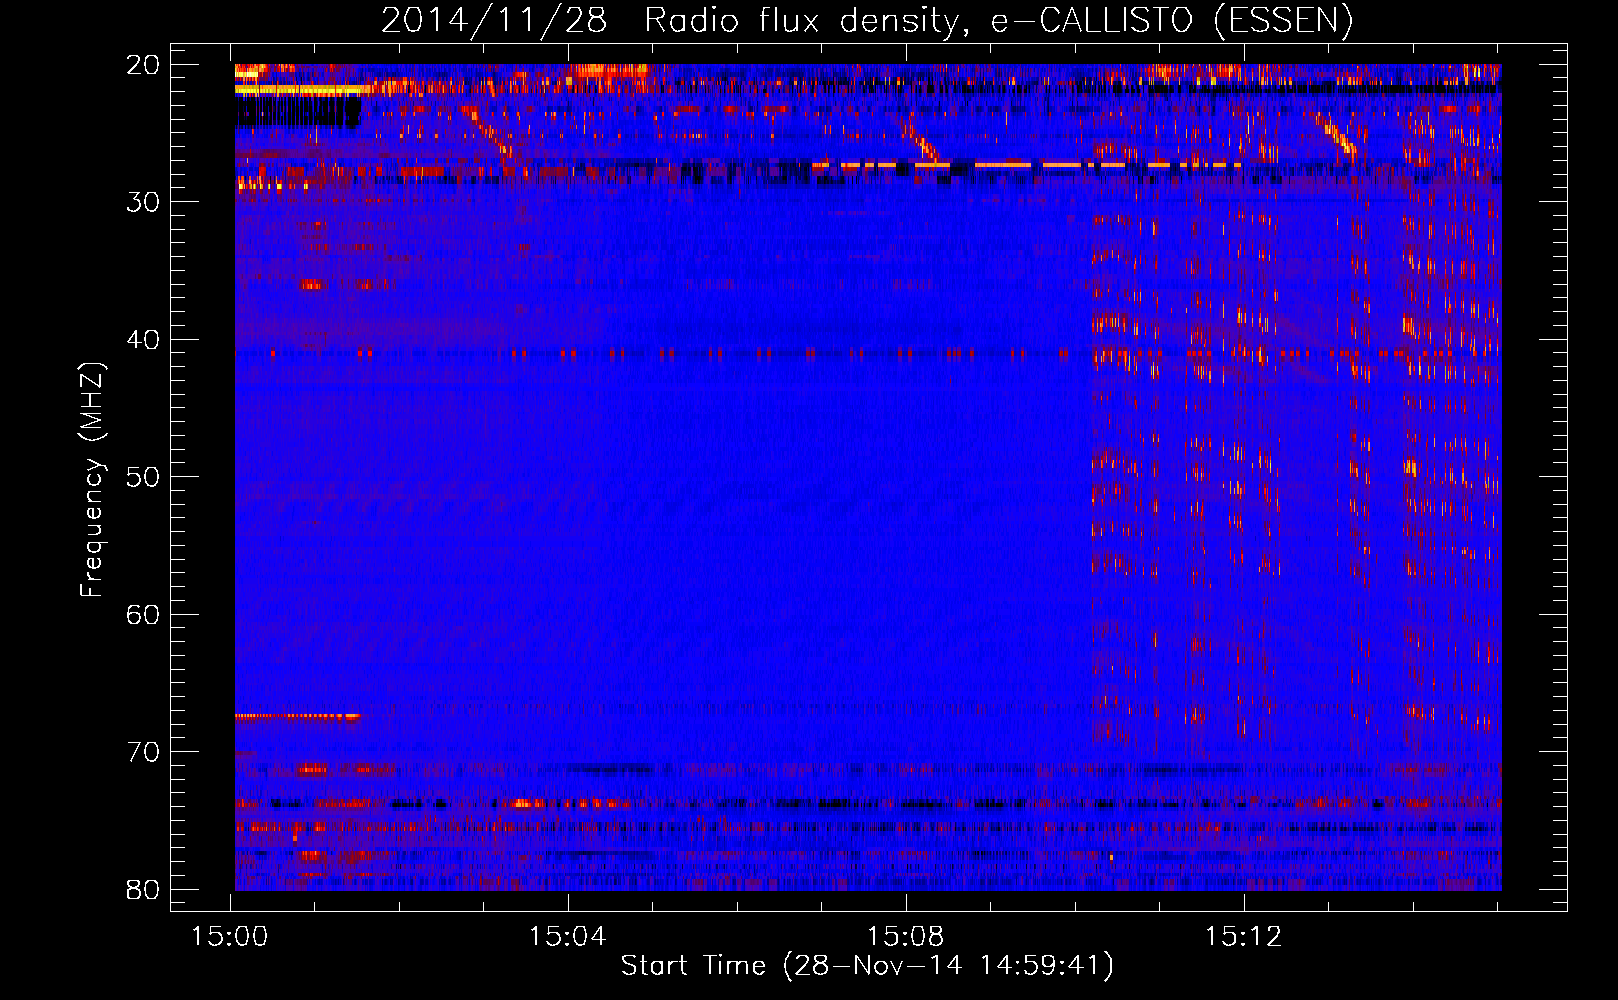Click the "15:04" time tick label

point(568,937)
